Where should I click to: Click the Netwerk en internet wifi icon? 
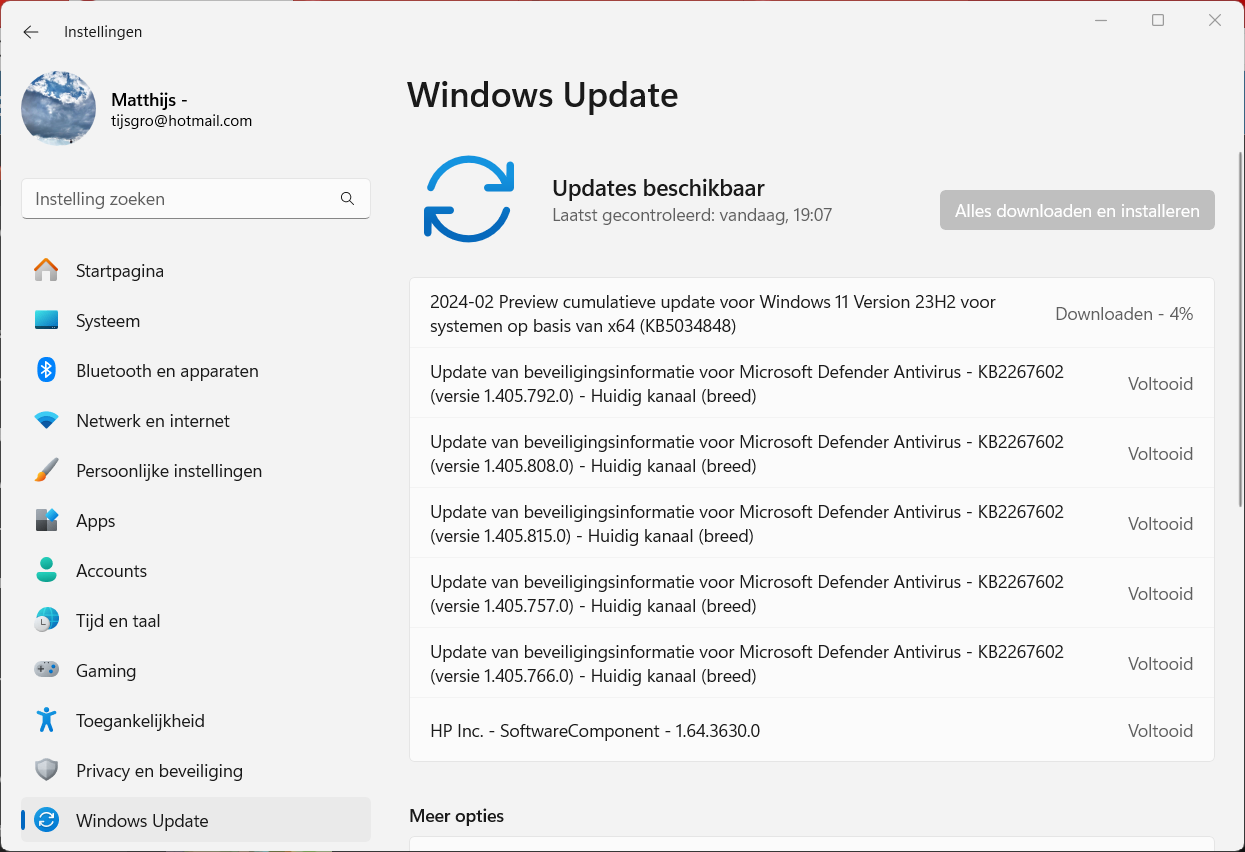pyautogui.click(x=46, y=421)
